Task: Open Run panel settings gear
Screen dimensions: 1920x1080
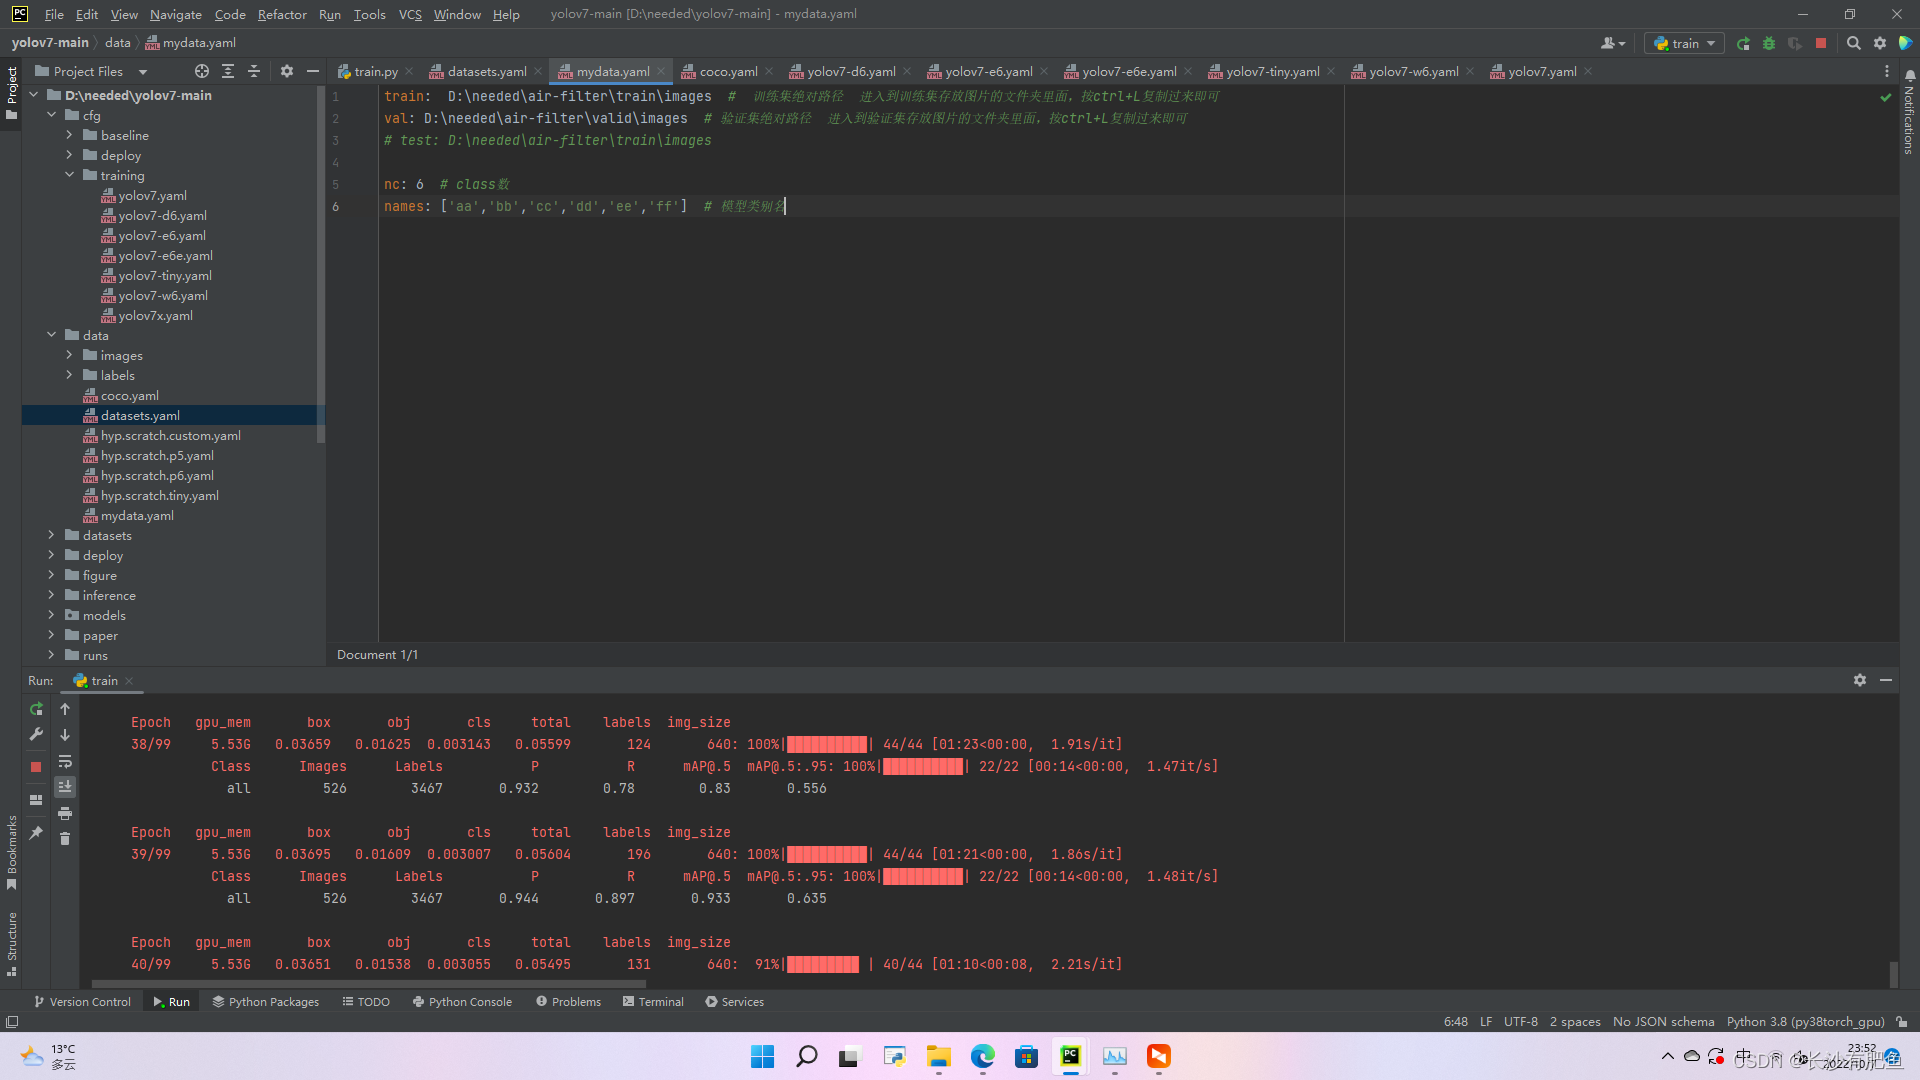Action: pyautogui.click(x=1859, y=680)
